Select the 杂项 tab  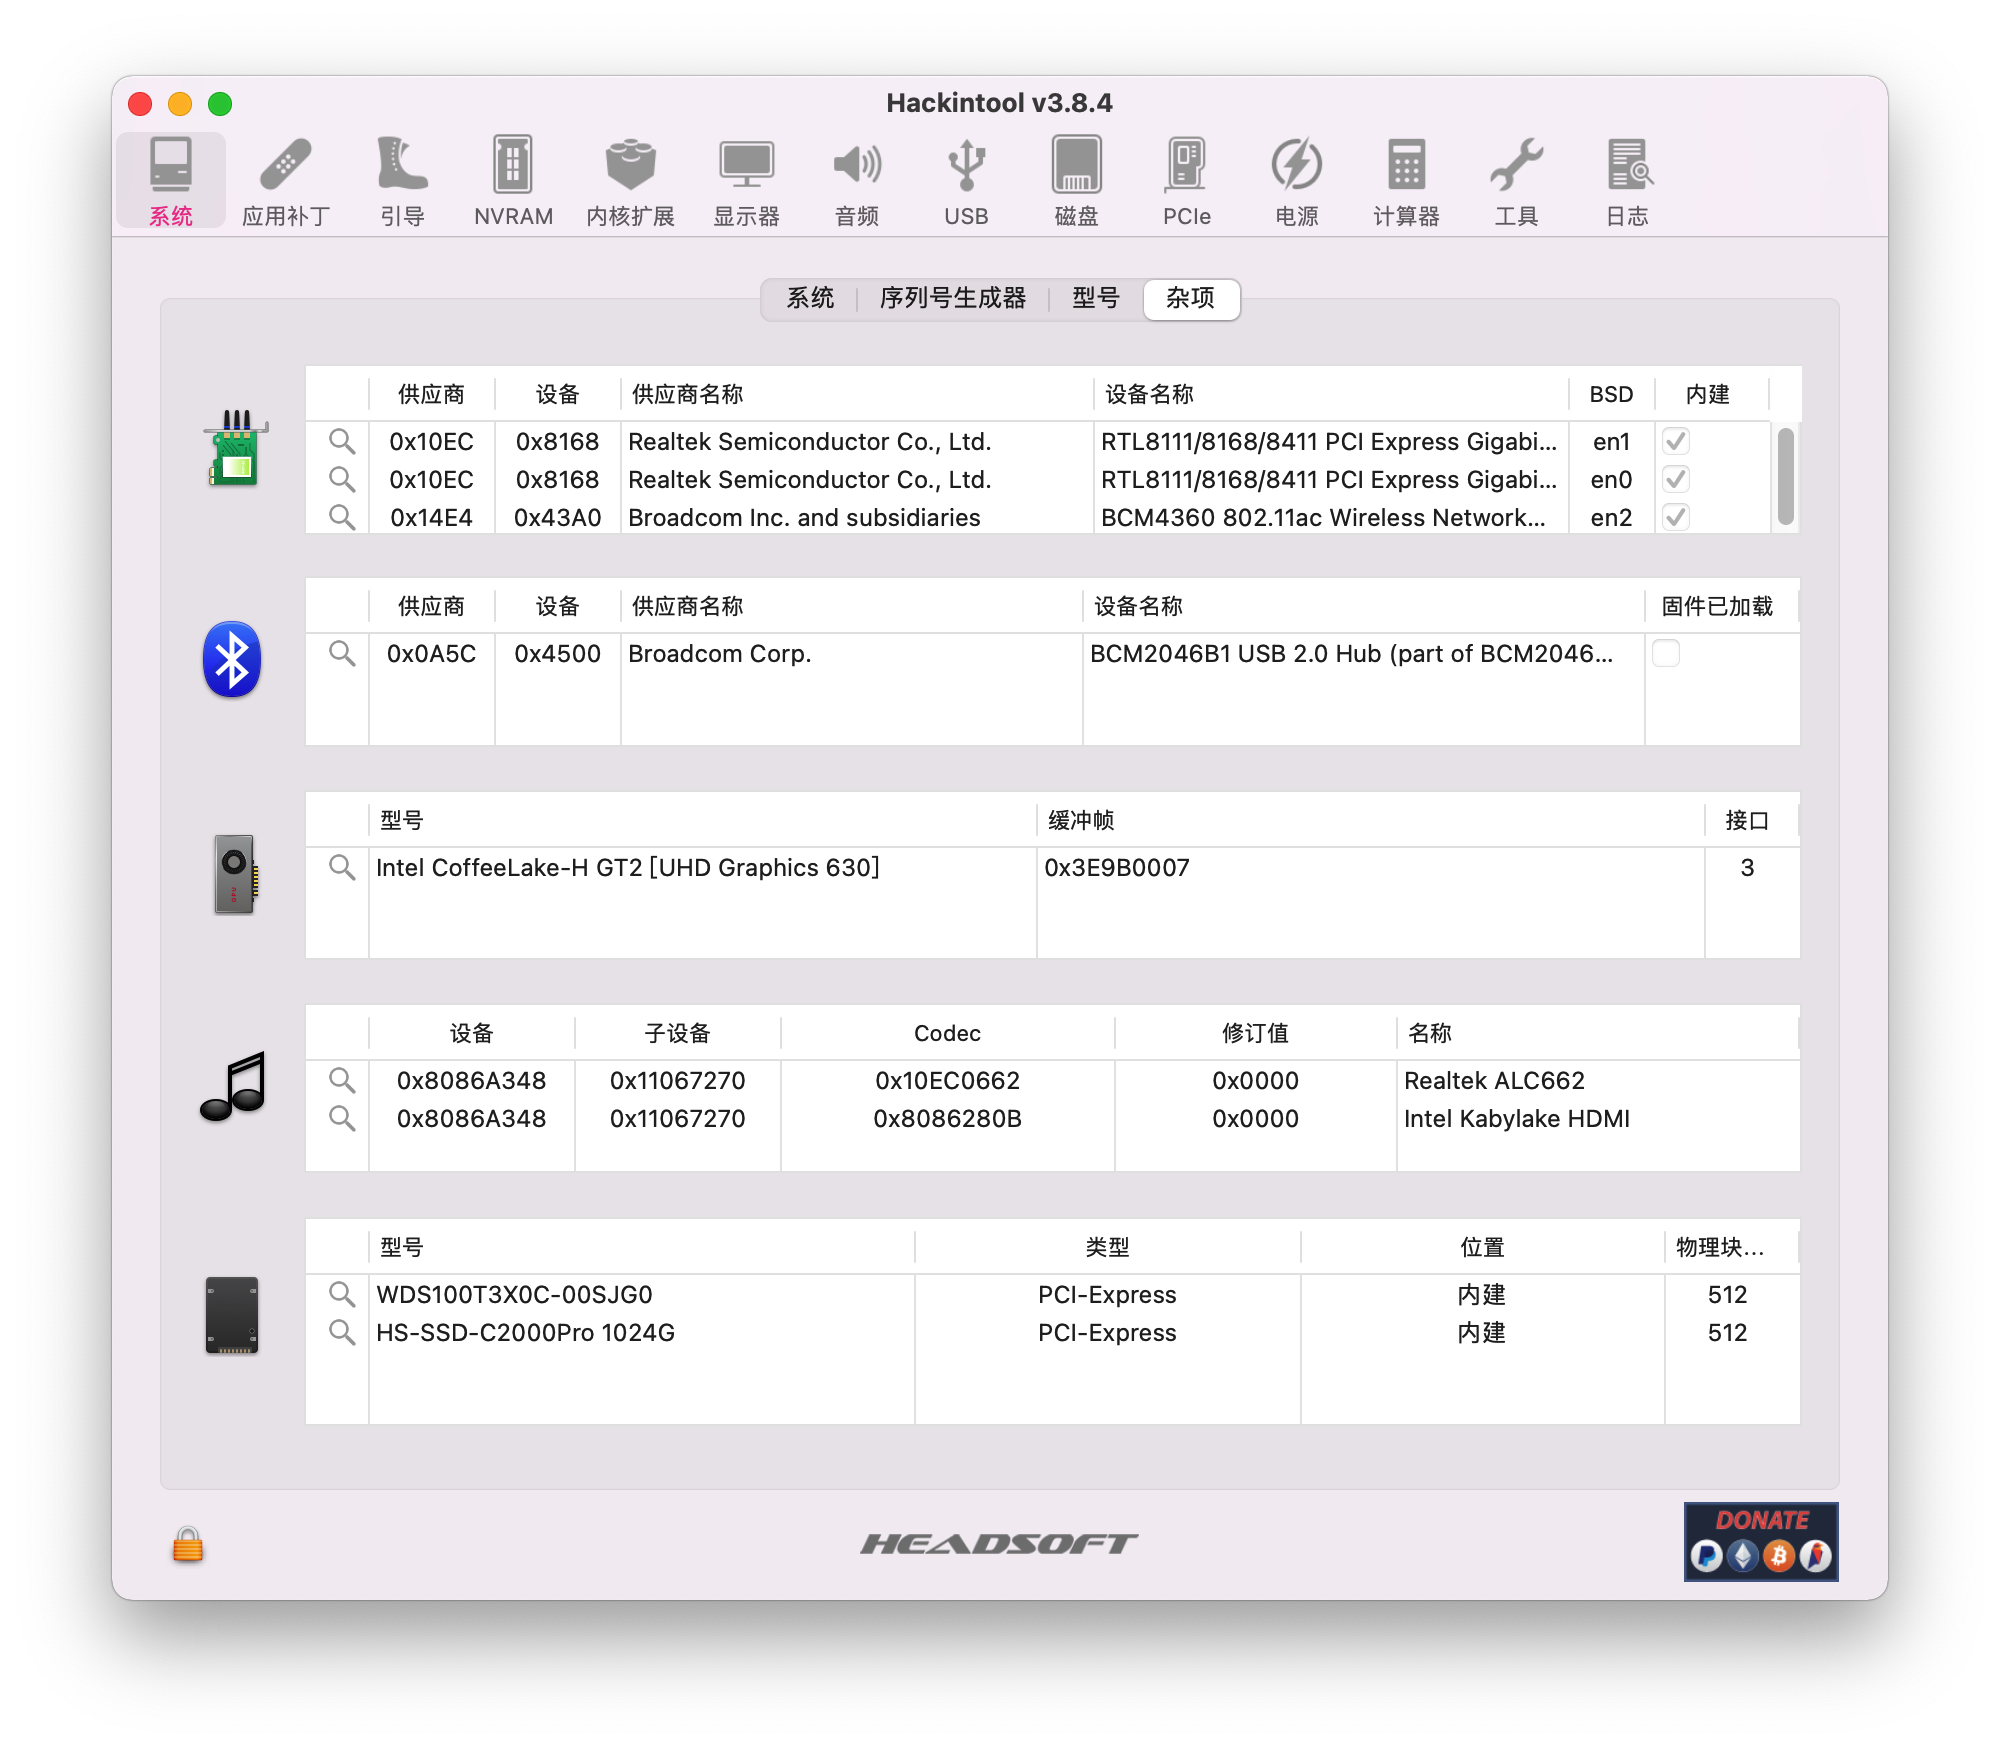[x=1191, y=298]
